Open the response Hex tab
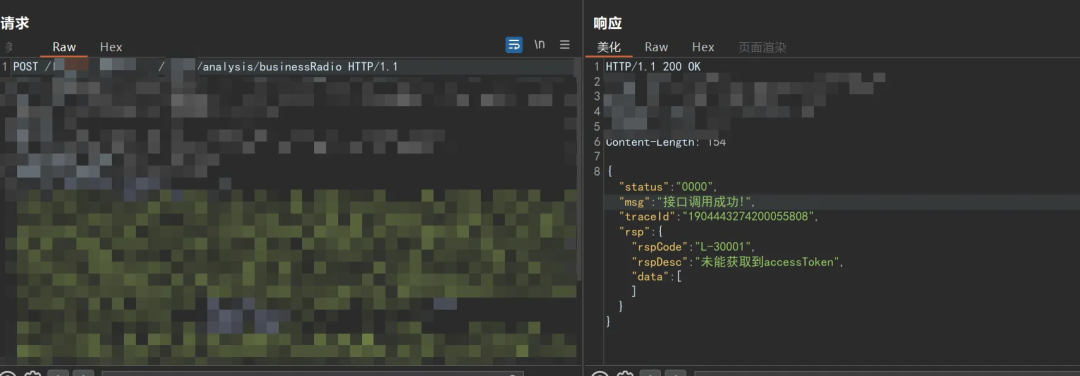Screen dimensions: 1080x376 703,47
